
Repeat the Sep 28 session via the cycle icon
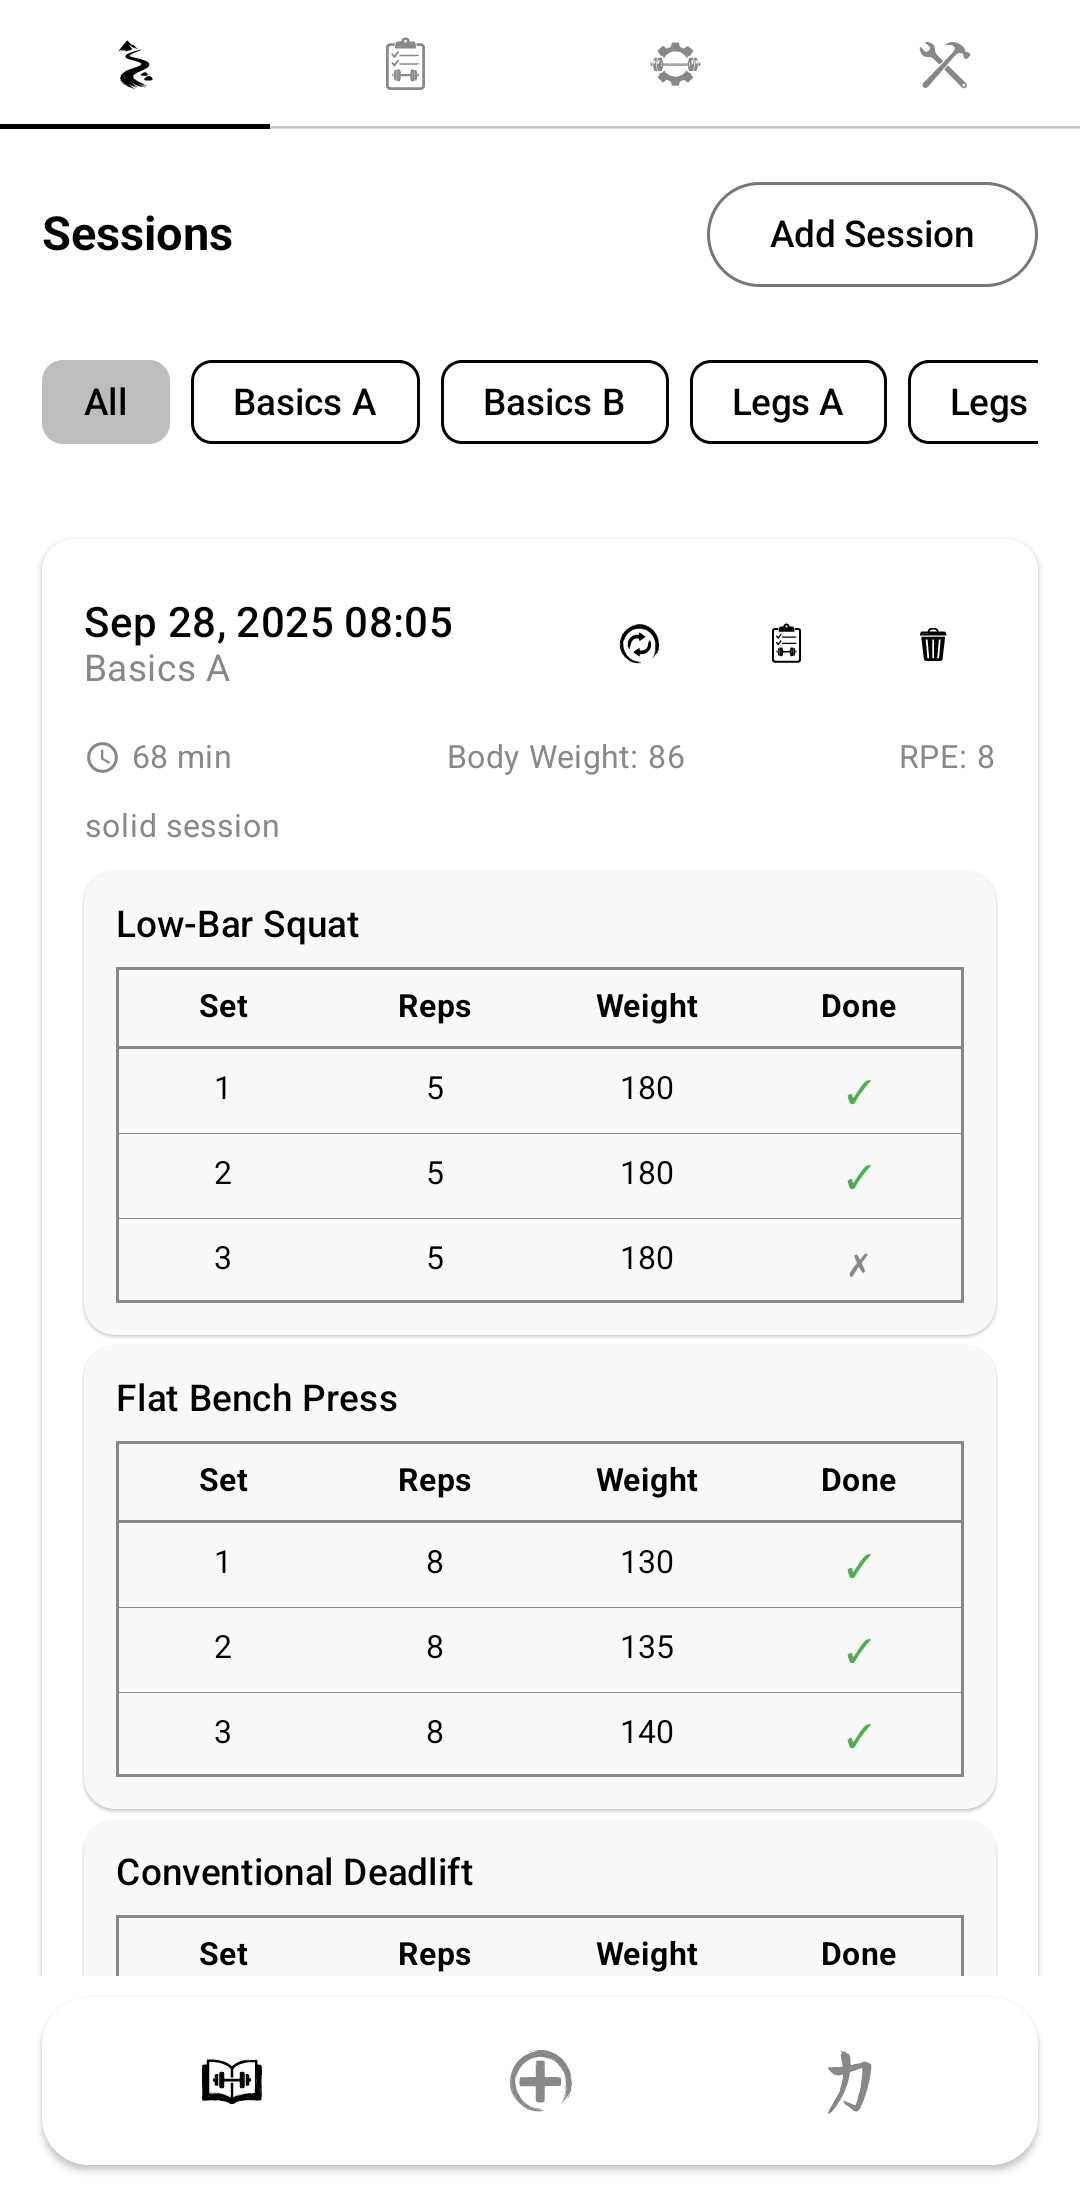(640, 644)
